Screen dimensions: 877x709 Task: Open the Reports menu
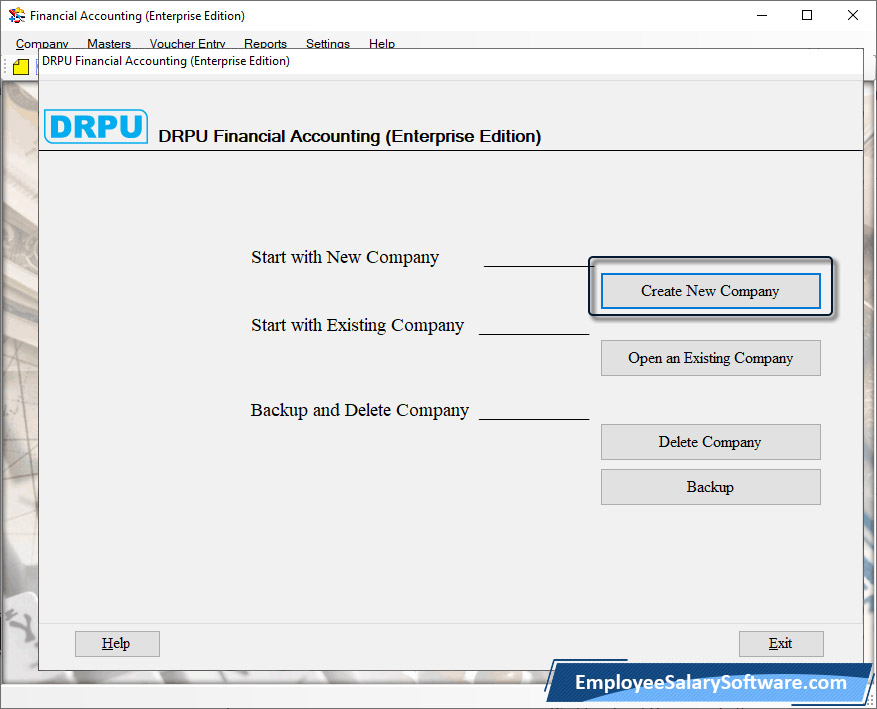click(x=265, y=44)
